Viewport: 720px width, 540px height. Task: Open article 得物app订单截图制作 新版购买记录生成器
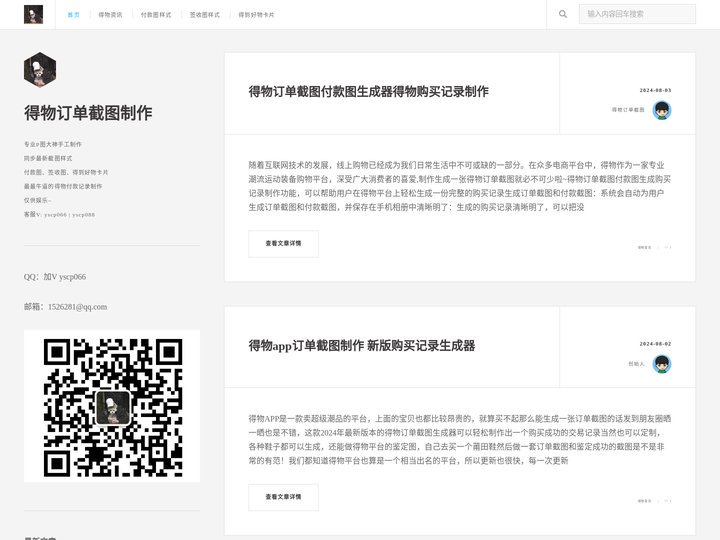point(362,345)
